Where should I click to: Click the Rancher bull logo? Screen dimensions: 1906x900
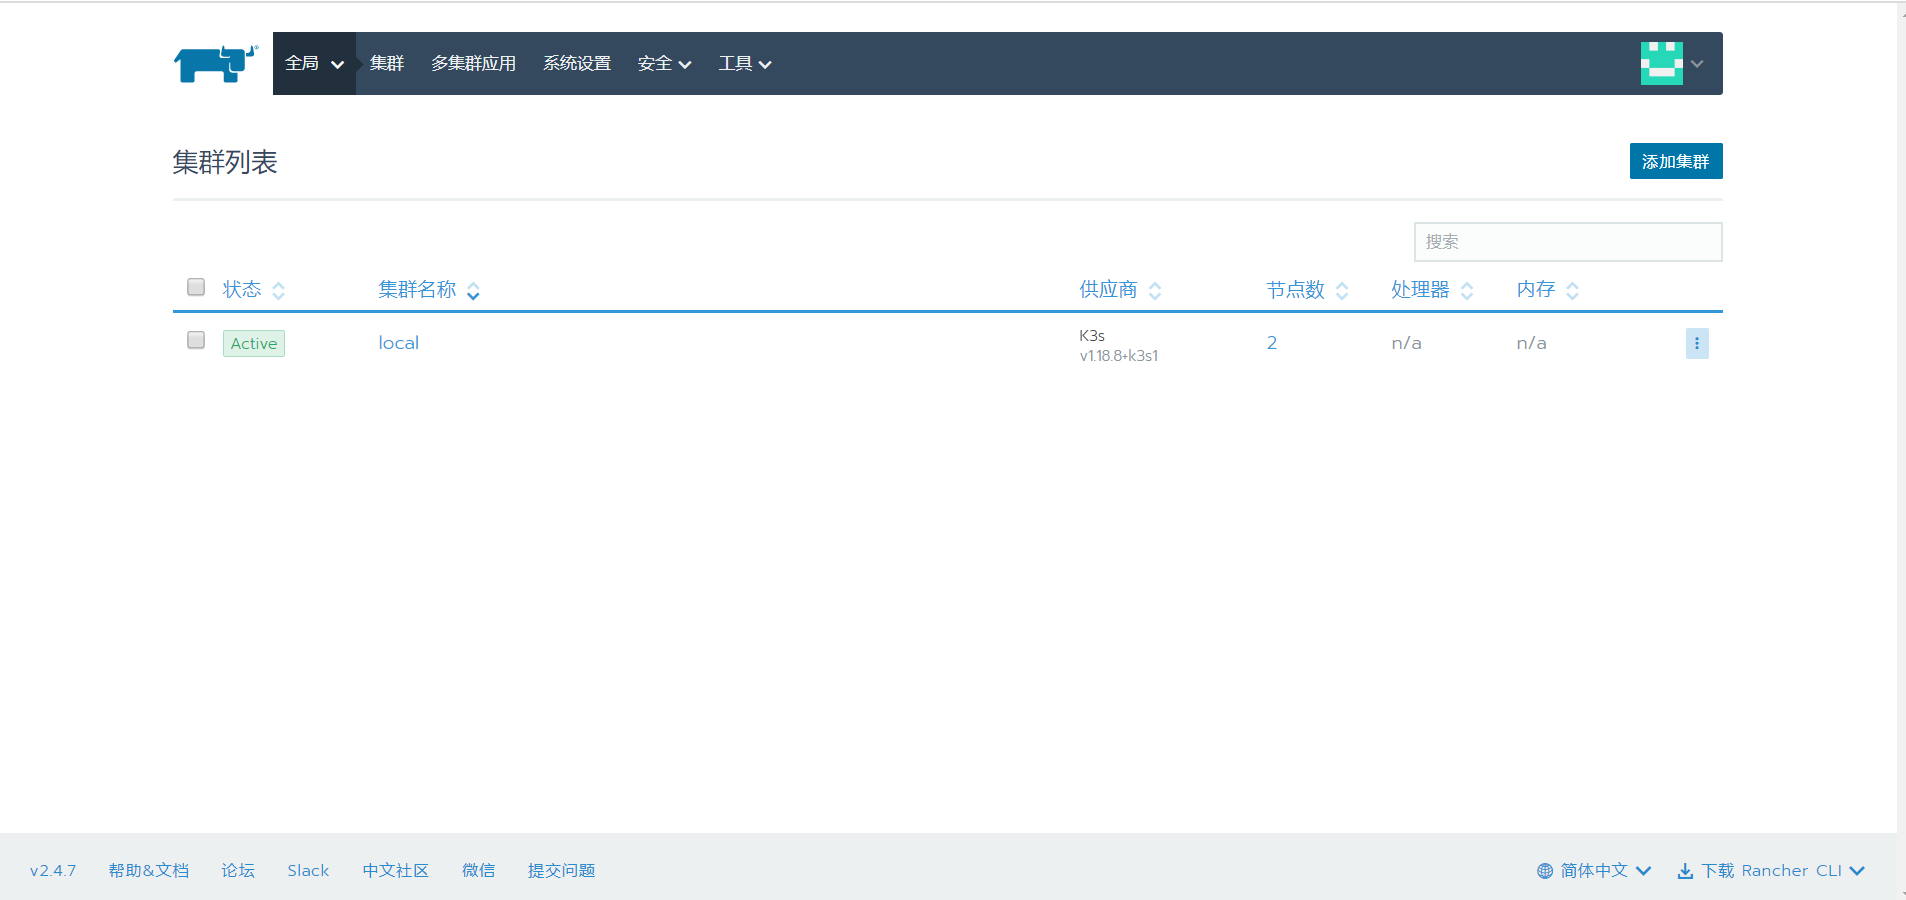coord(213,63)
